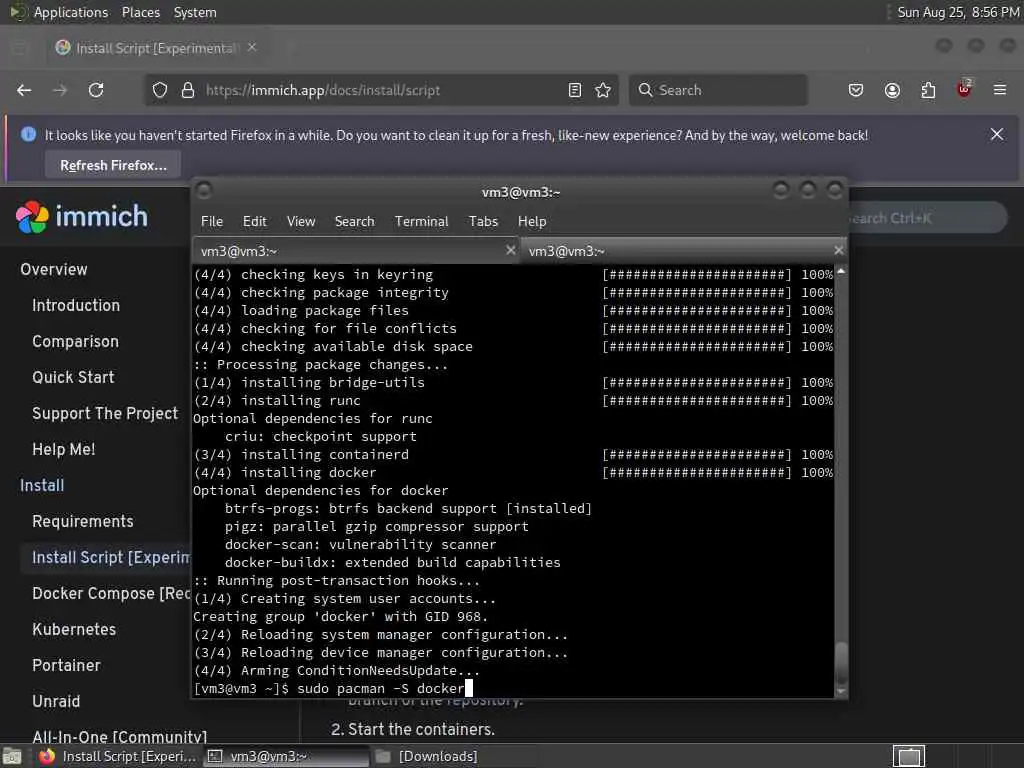Screen dimensions: 1024x768
Task: Open the Pocket save icon
Action: point(856,90)
